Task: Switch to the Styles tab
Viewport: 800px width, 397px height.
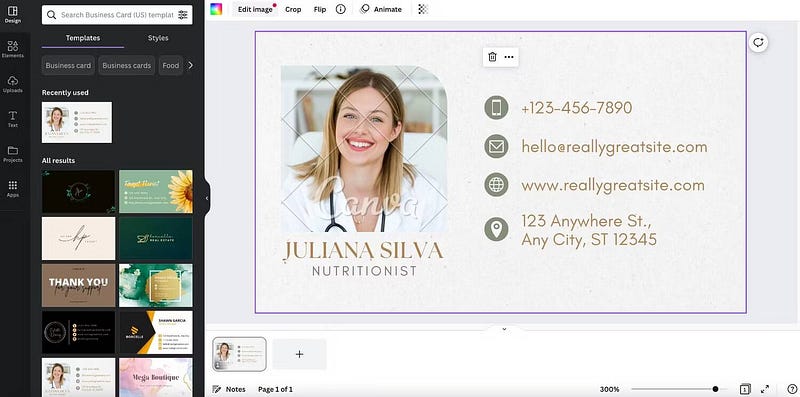Action: pos(158,38)
